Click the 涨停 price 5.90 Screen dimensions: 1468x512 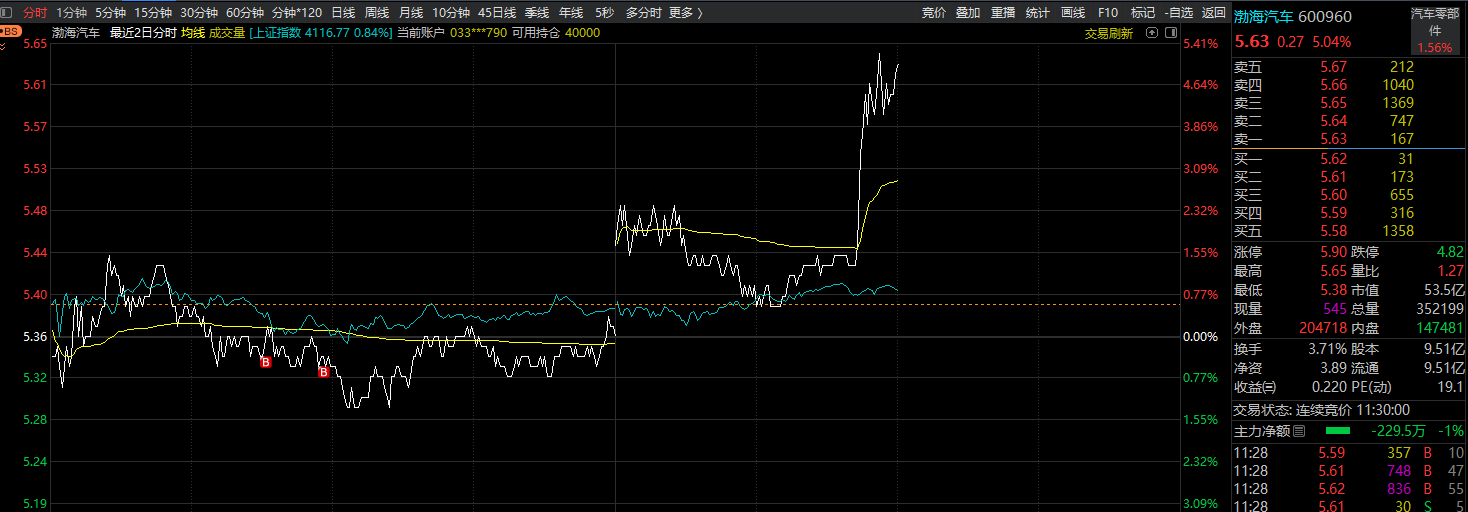1333,252
